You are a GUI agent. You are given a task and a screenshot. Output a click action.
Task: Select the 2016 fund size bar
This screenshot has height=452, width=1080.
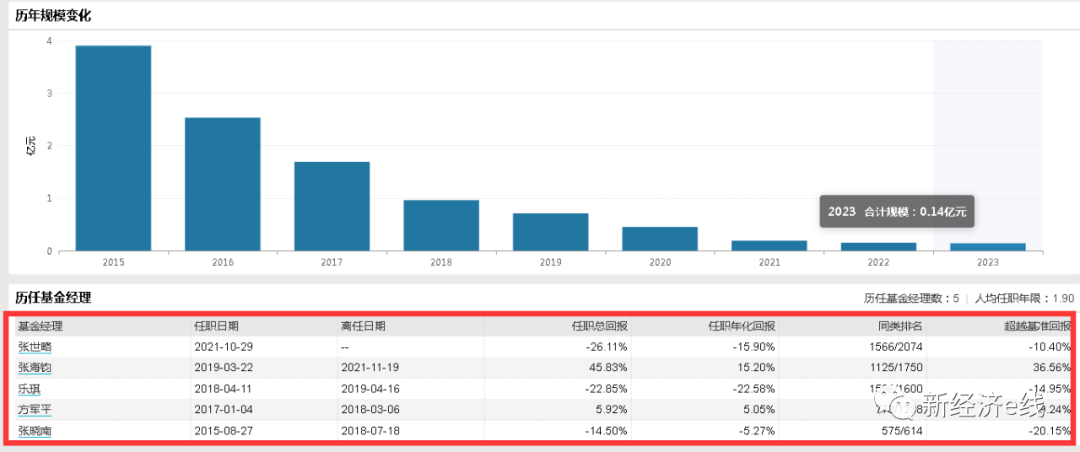(222, 184)
